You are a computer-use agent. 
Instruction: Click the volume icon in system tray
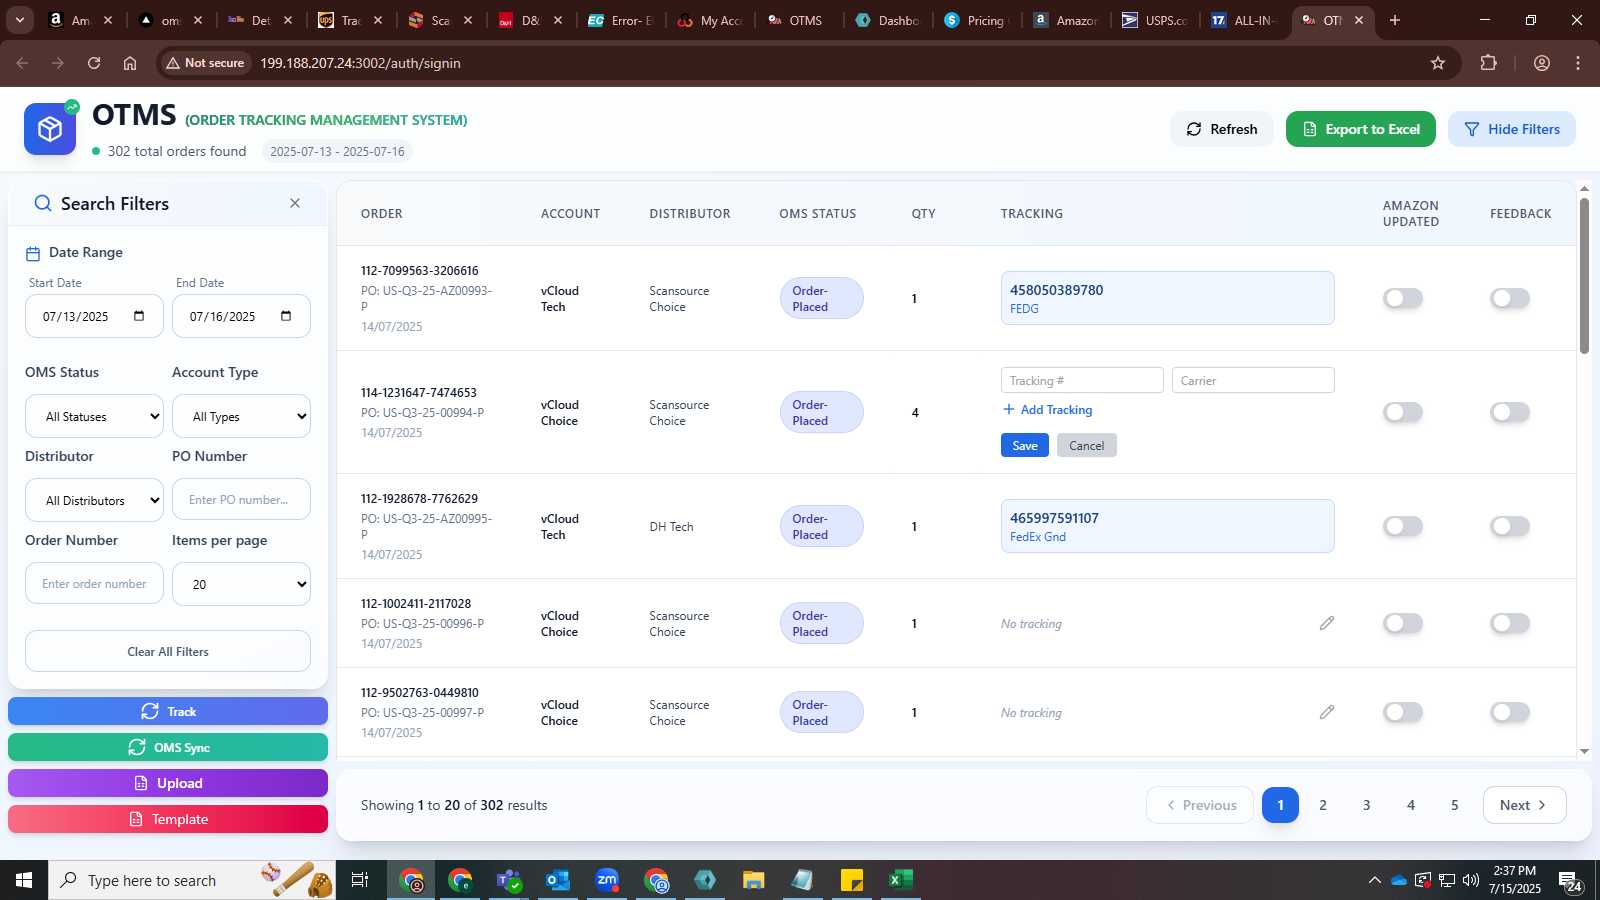(x=1470, y=880)
